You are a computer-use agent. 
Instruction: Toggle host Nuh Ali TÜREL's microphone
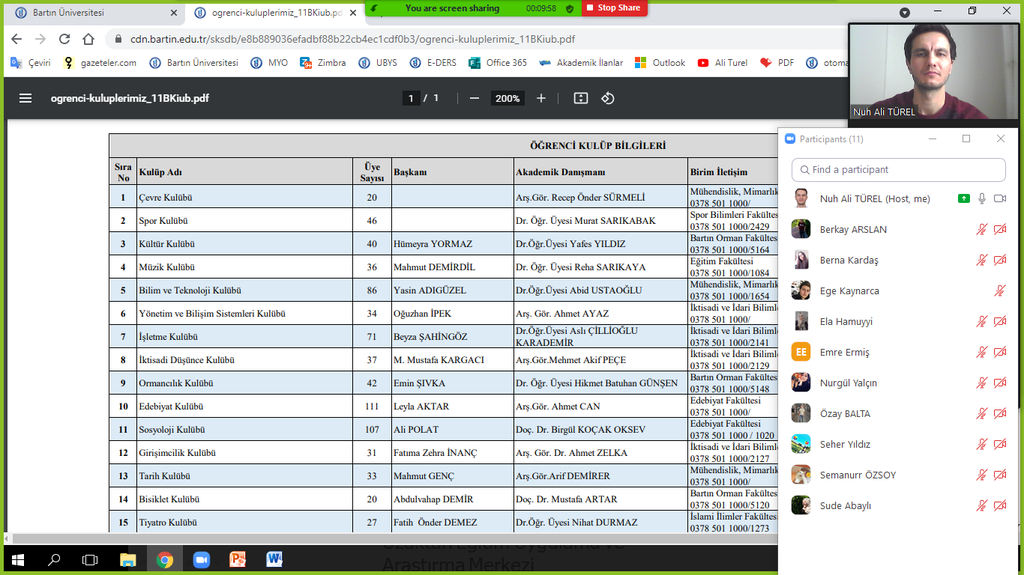[x=982, y=199]
